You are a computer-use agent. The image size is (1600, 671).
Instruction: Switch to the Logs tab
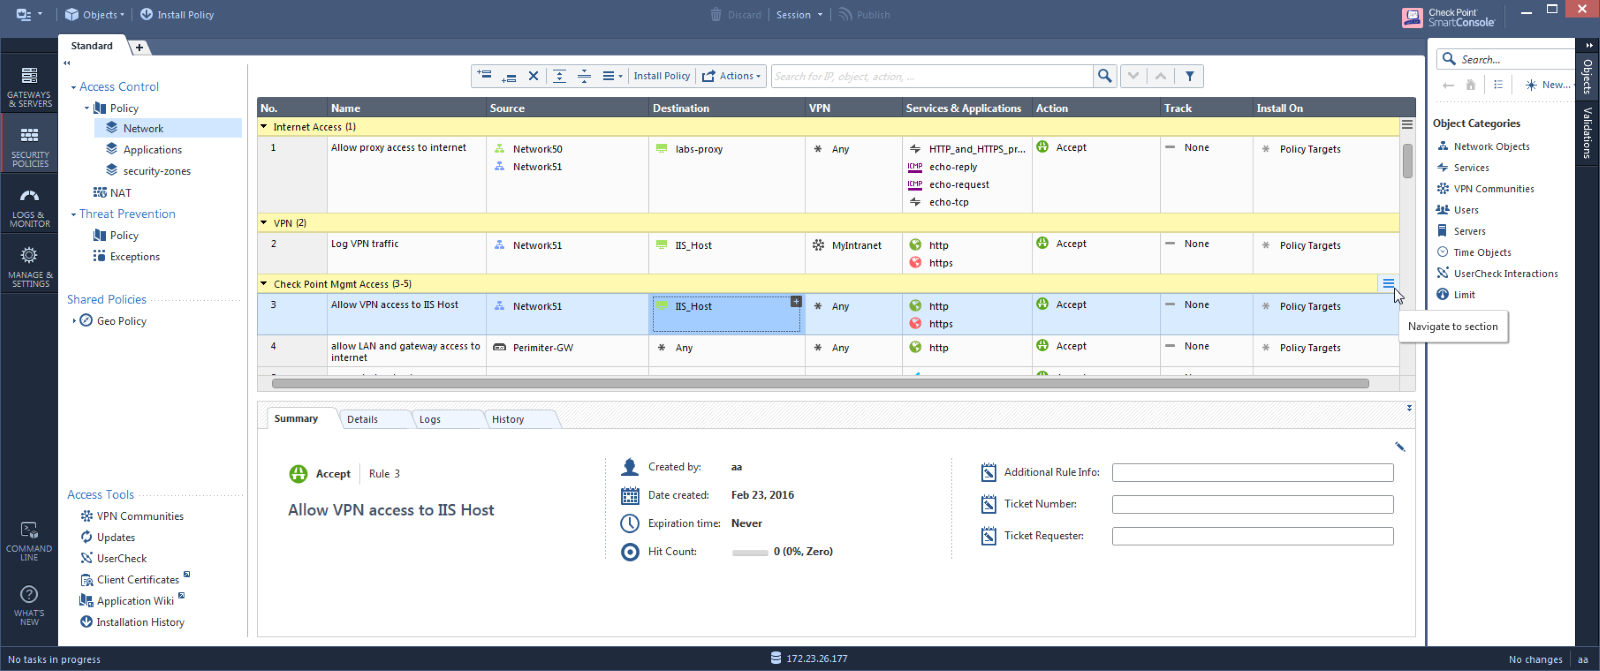pyautogui.click(x=430, y=420)
